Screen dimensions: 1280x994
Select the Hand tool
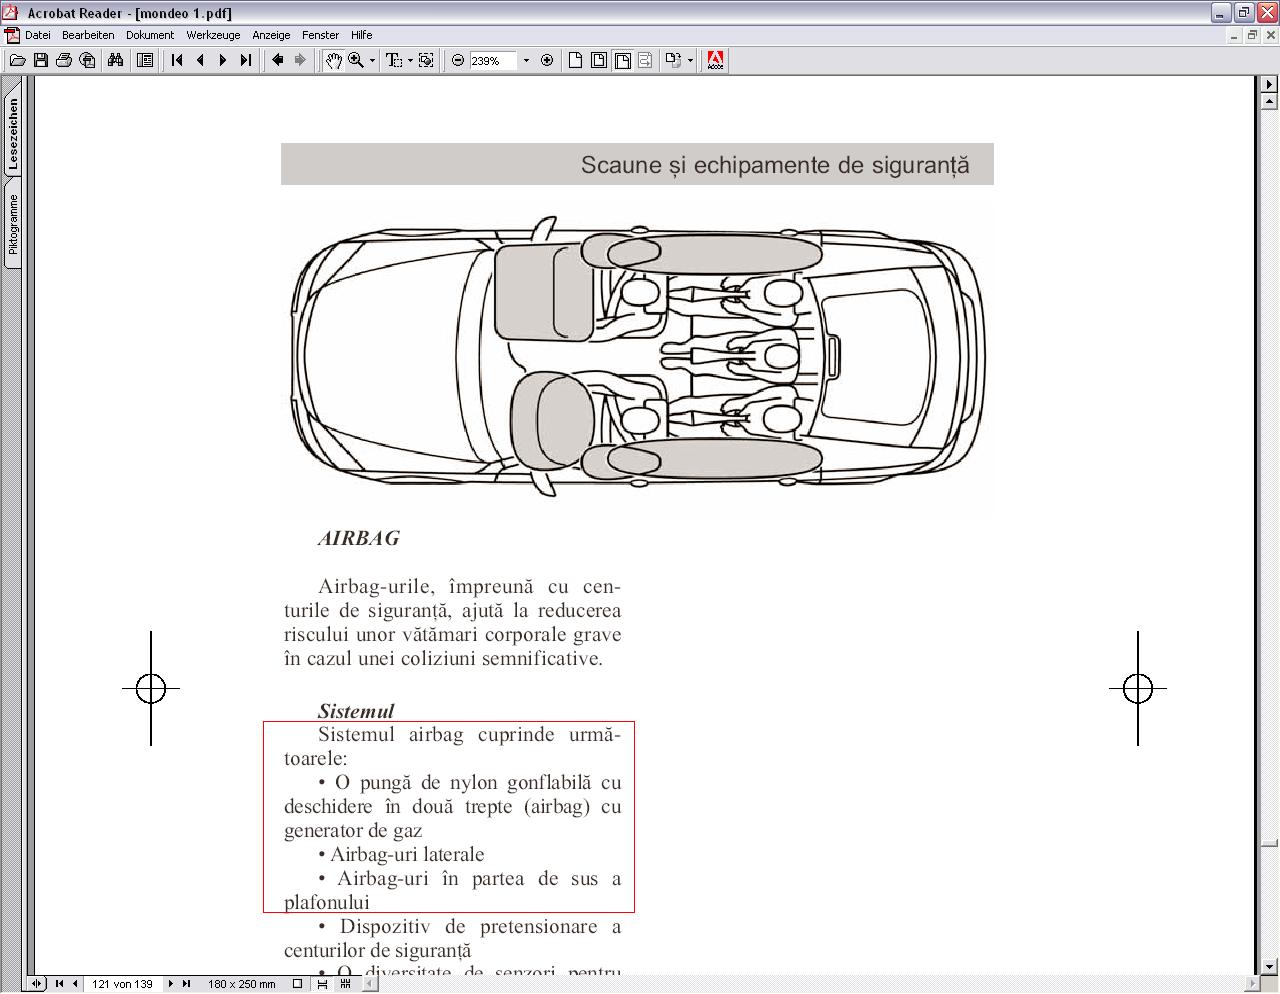point(333,61)
